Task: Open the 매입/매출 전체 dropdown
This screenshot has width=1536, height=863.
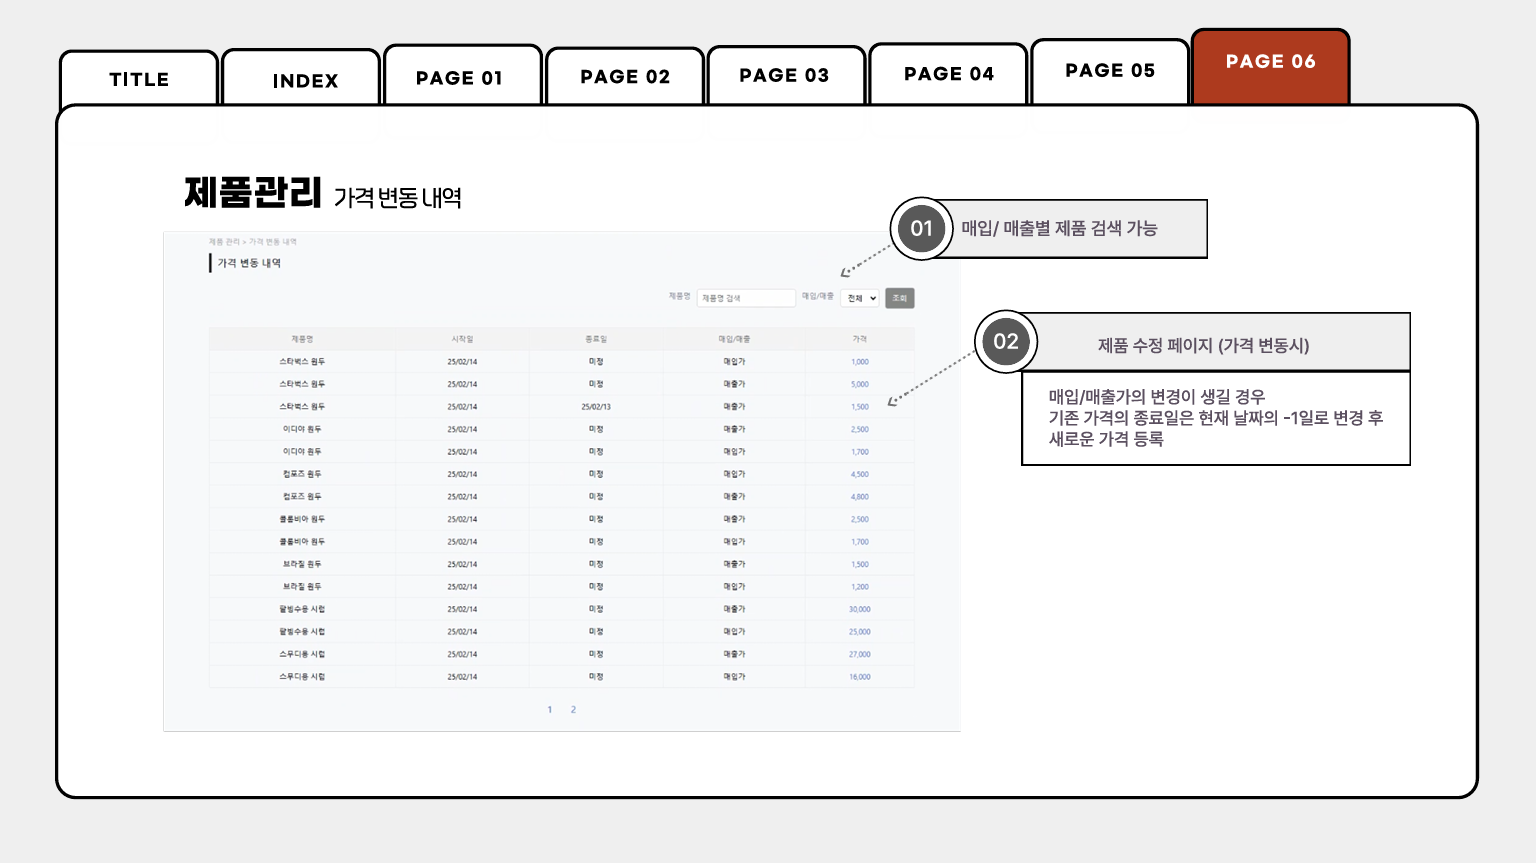Action: coord(860,298)
